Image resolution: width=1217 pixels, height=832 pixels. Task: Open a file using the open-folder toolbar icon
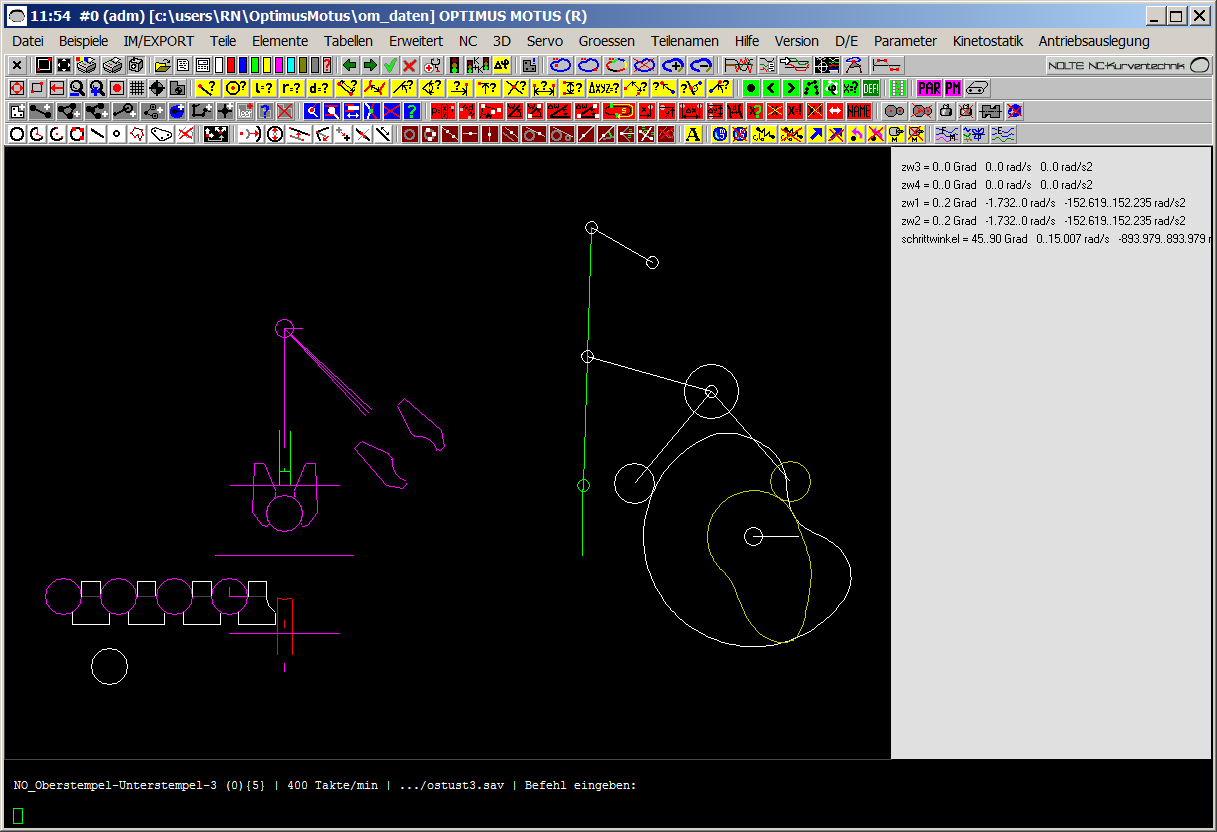click(164, 64)
